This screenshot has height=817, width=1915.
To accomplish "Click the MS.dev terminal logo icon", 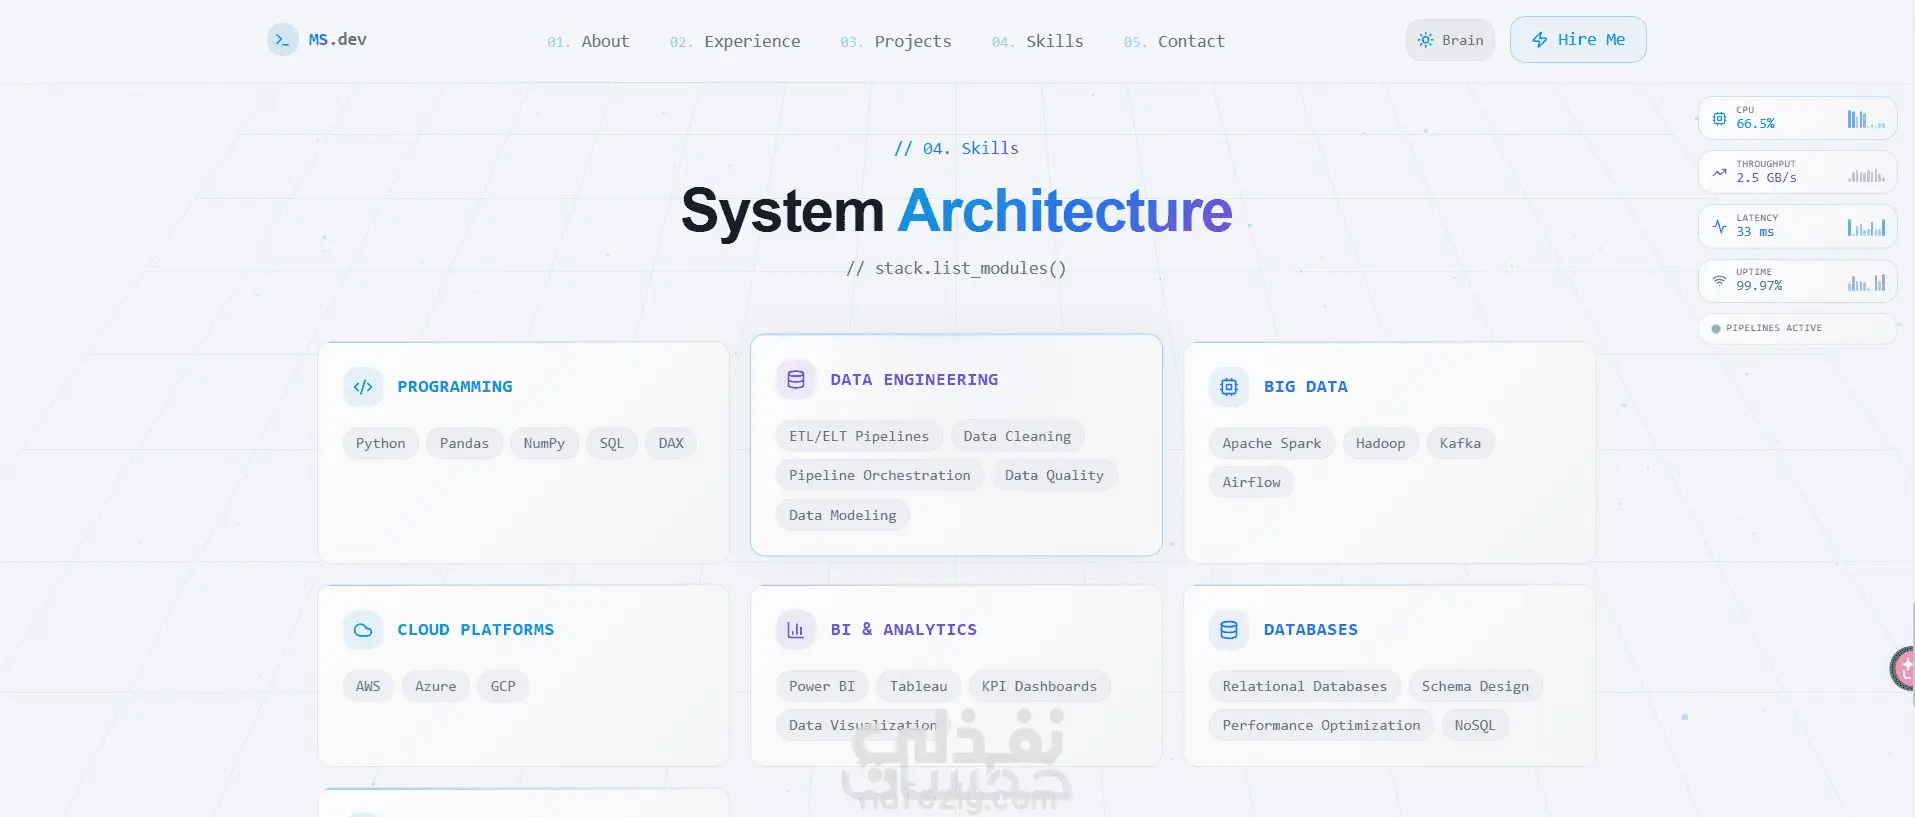I will [283, 40].
